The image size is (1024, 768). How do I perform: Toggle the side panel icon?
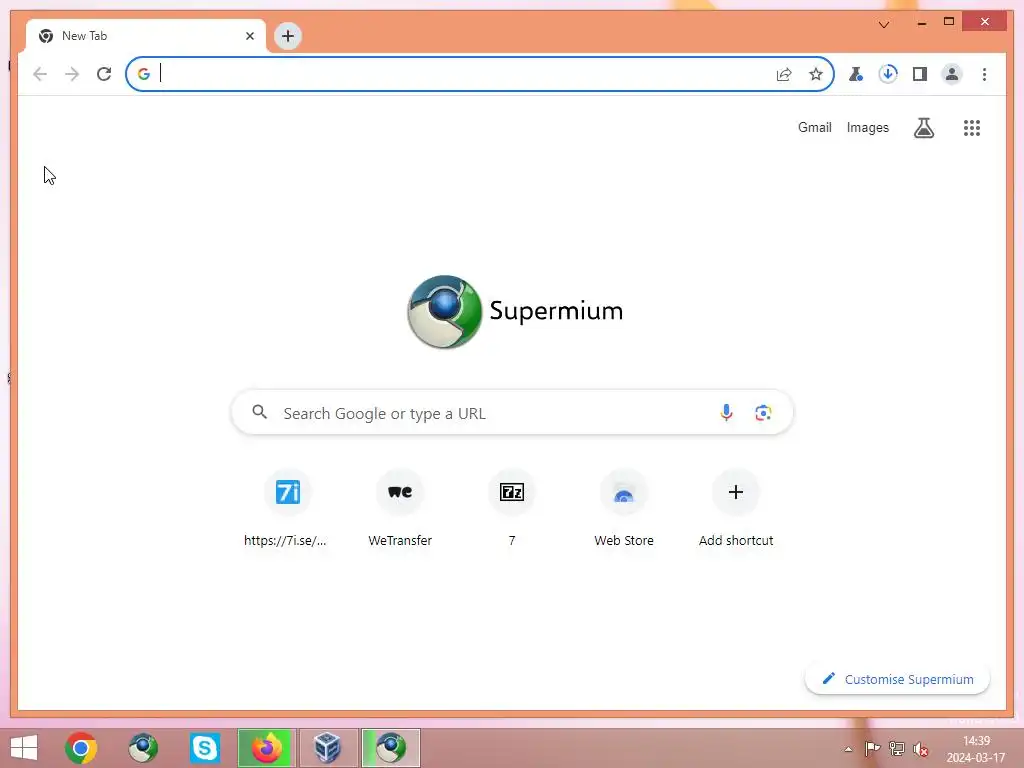[920, 74]
